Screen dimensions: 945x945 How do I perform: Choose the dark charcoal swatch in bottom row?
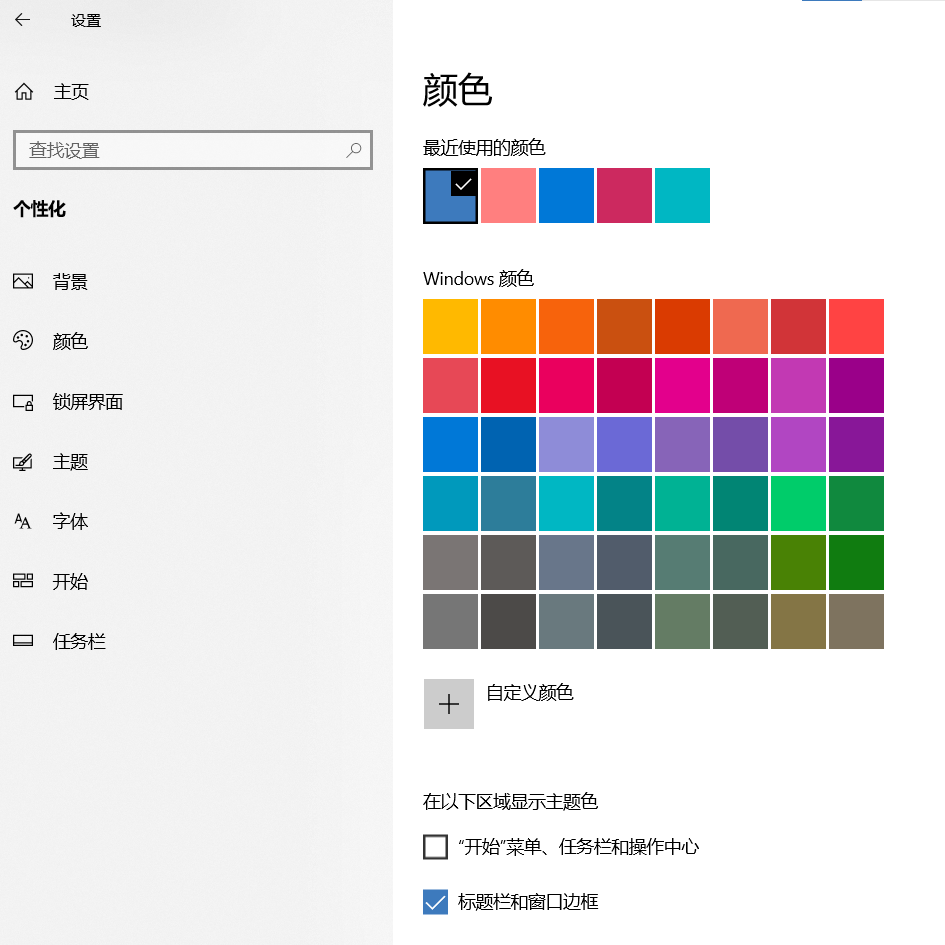pyautogui.click(x=508, y=622)
